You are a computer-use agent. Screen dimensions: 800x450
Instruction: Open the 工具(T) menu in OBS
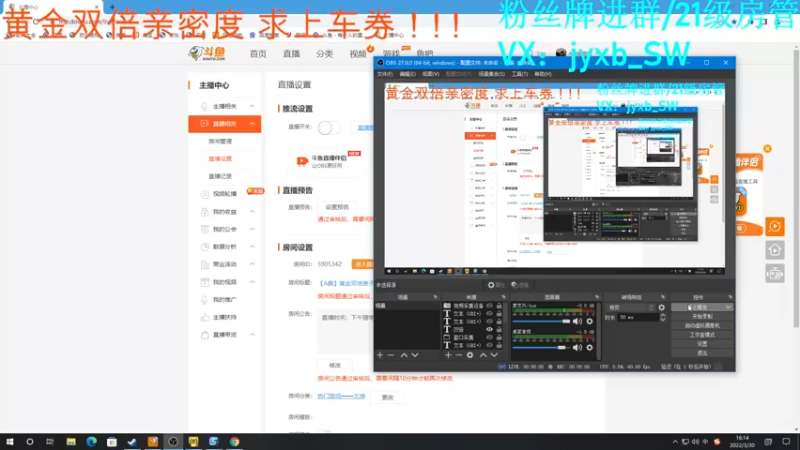[519, 74]
